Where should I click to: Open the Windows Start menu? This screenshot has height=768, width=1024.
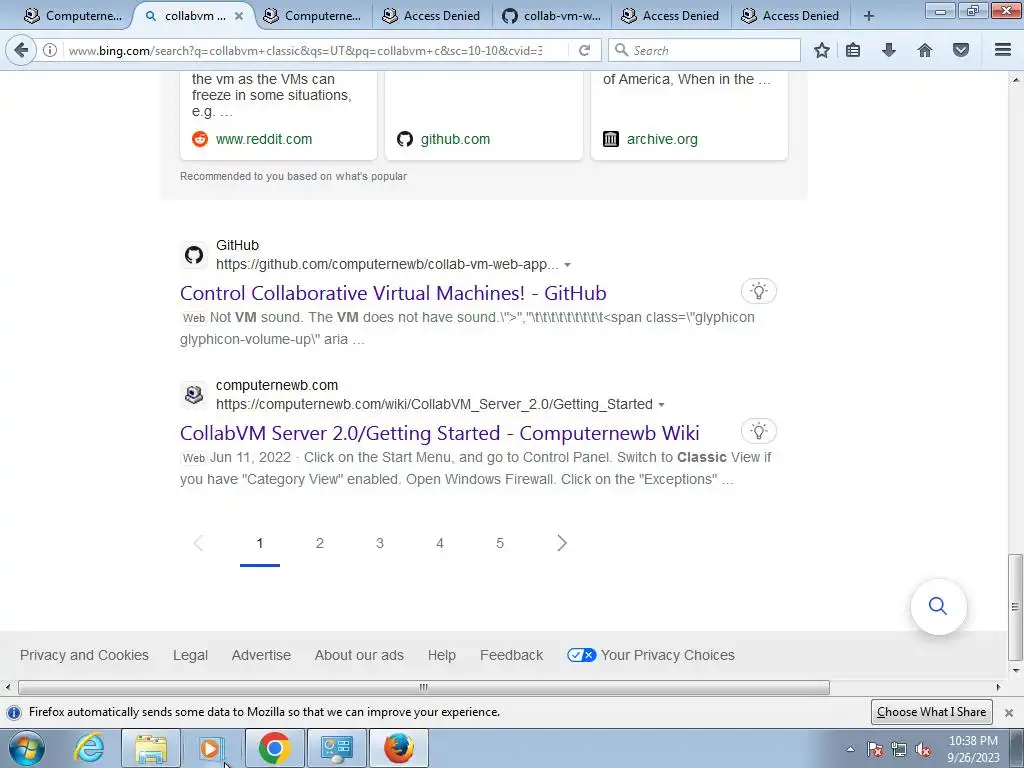[x=27, y=748]
